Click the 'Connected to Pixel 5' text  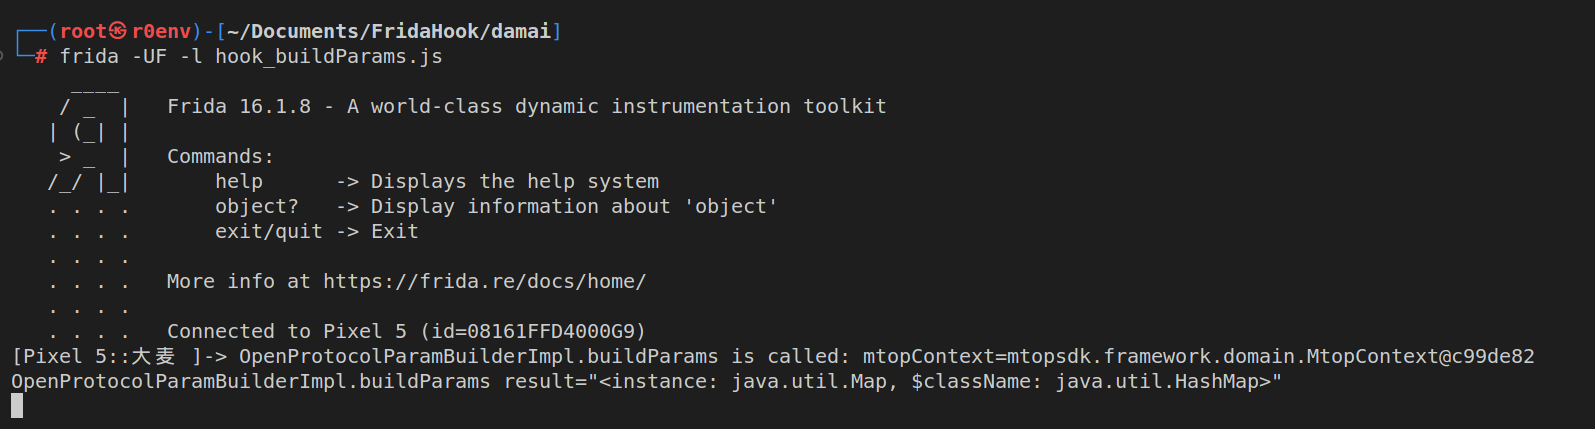[x=287, y=331]
